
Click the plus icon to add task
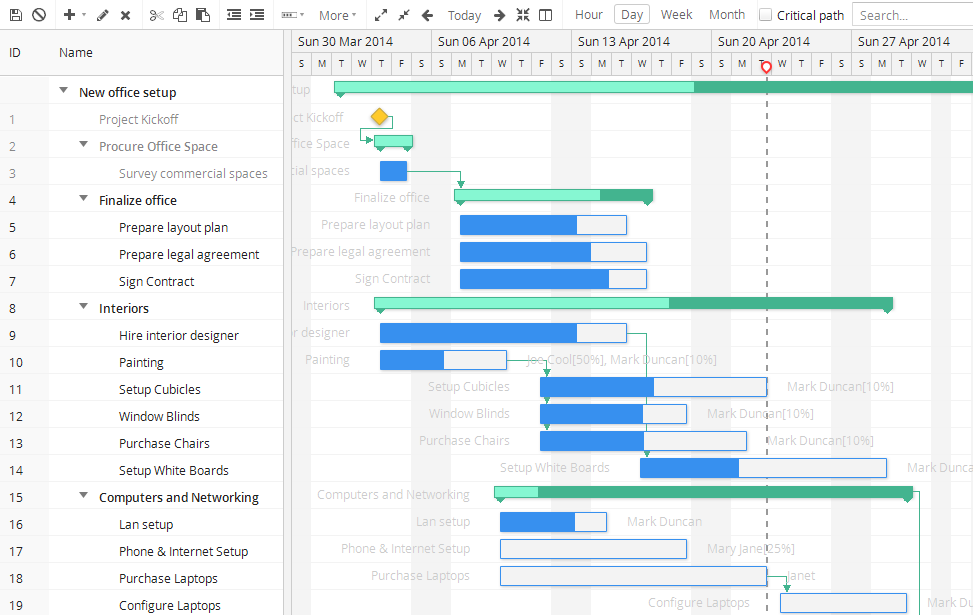(x=70, y=15)
